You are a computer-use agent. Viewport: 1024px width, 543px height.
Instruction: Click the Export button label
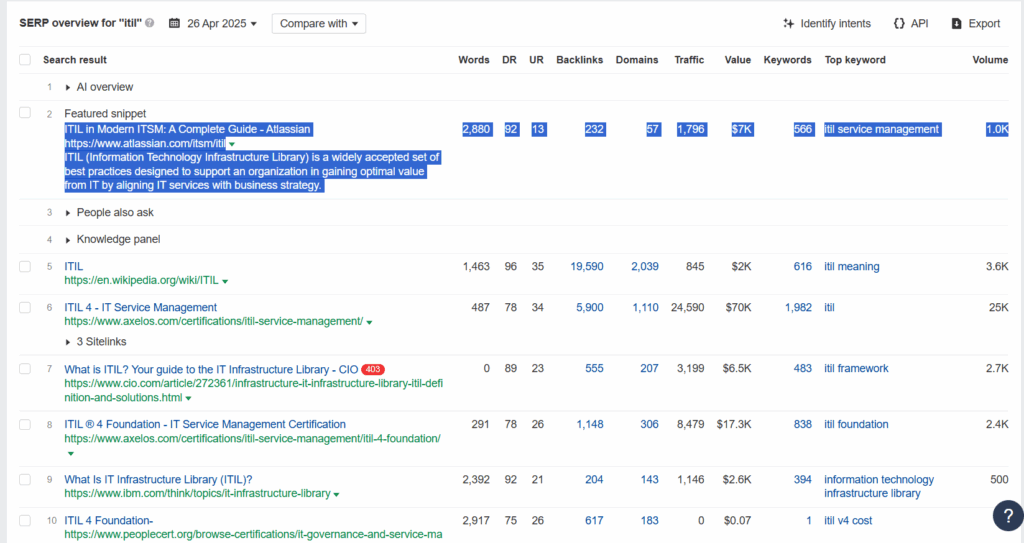tap(984, 24)
